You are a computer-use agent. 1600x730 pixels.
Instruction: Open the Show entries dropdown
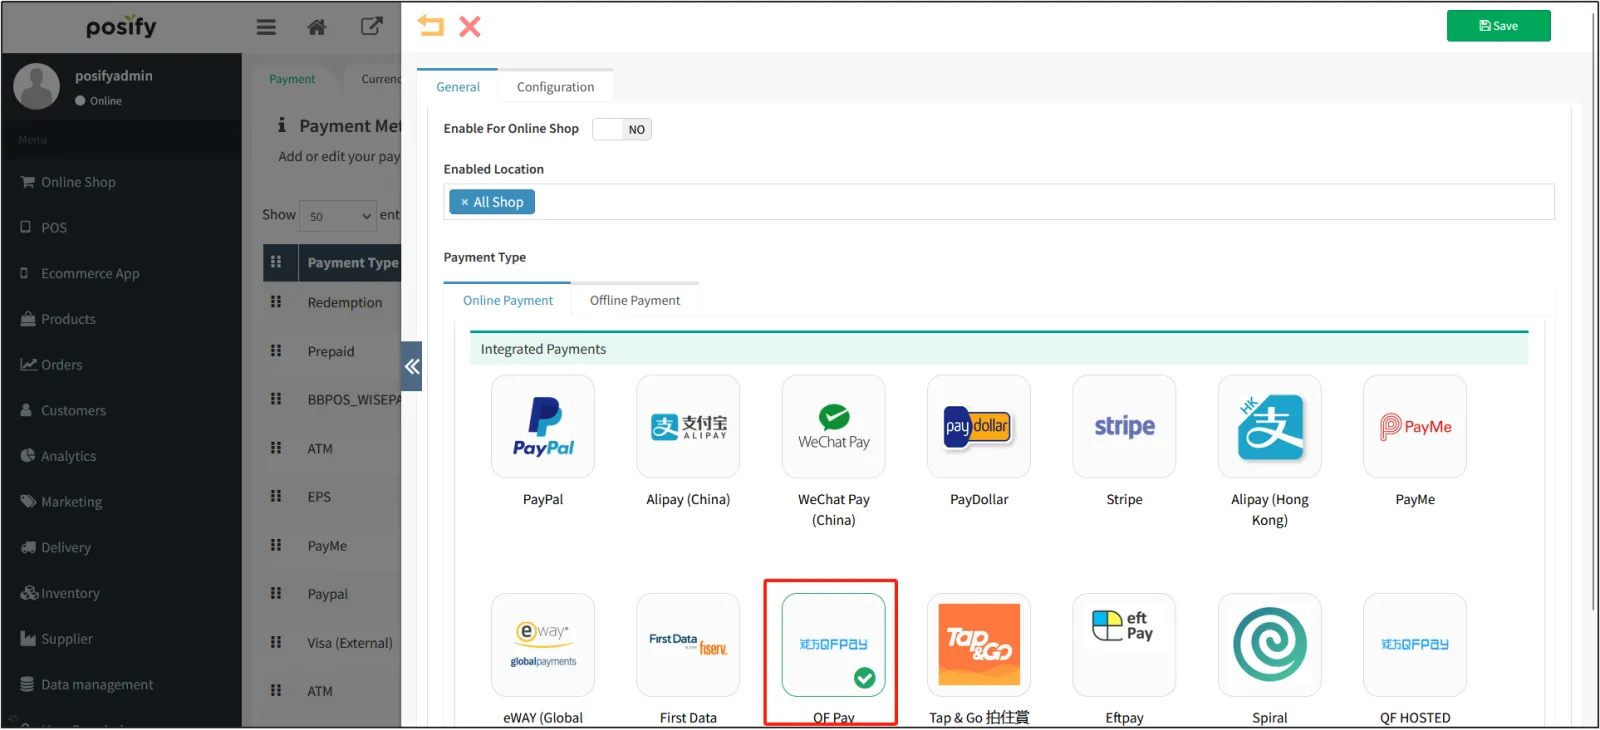tap(338, 216)
